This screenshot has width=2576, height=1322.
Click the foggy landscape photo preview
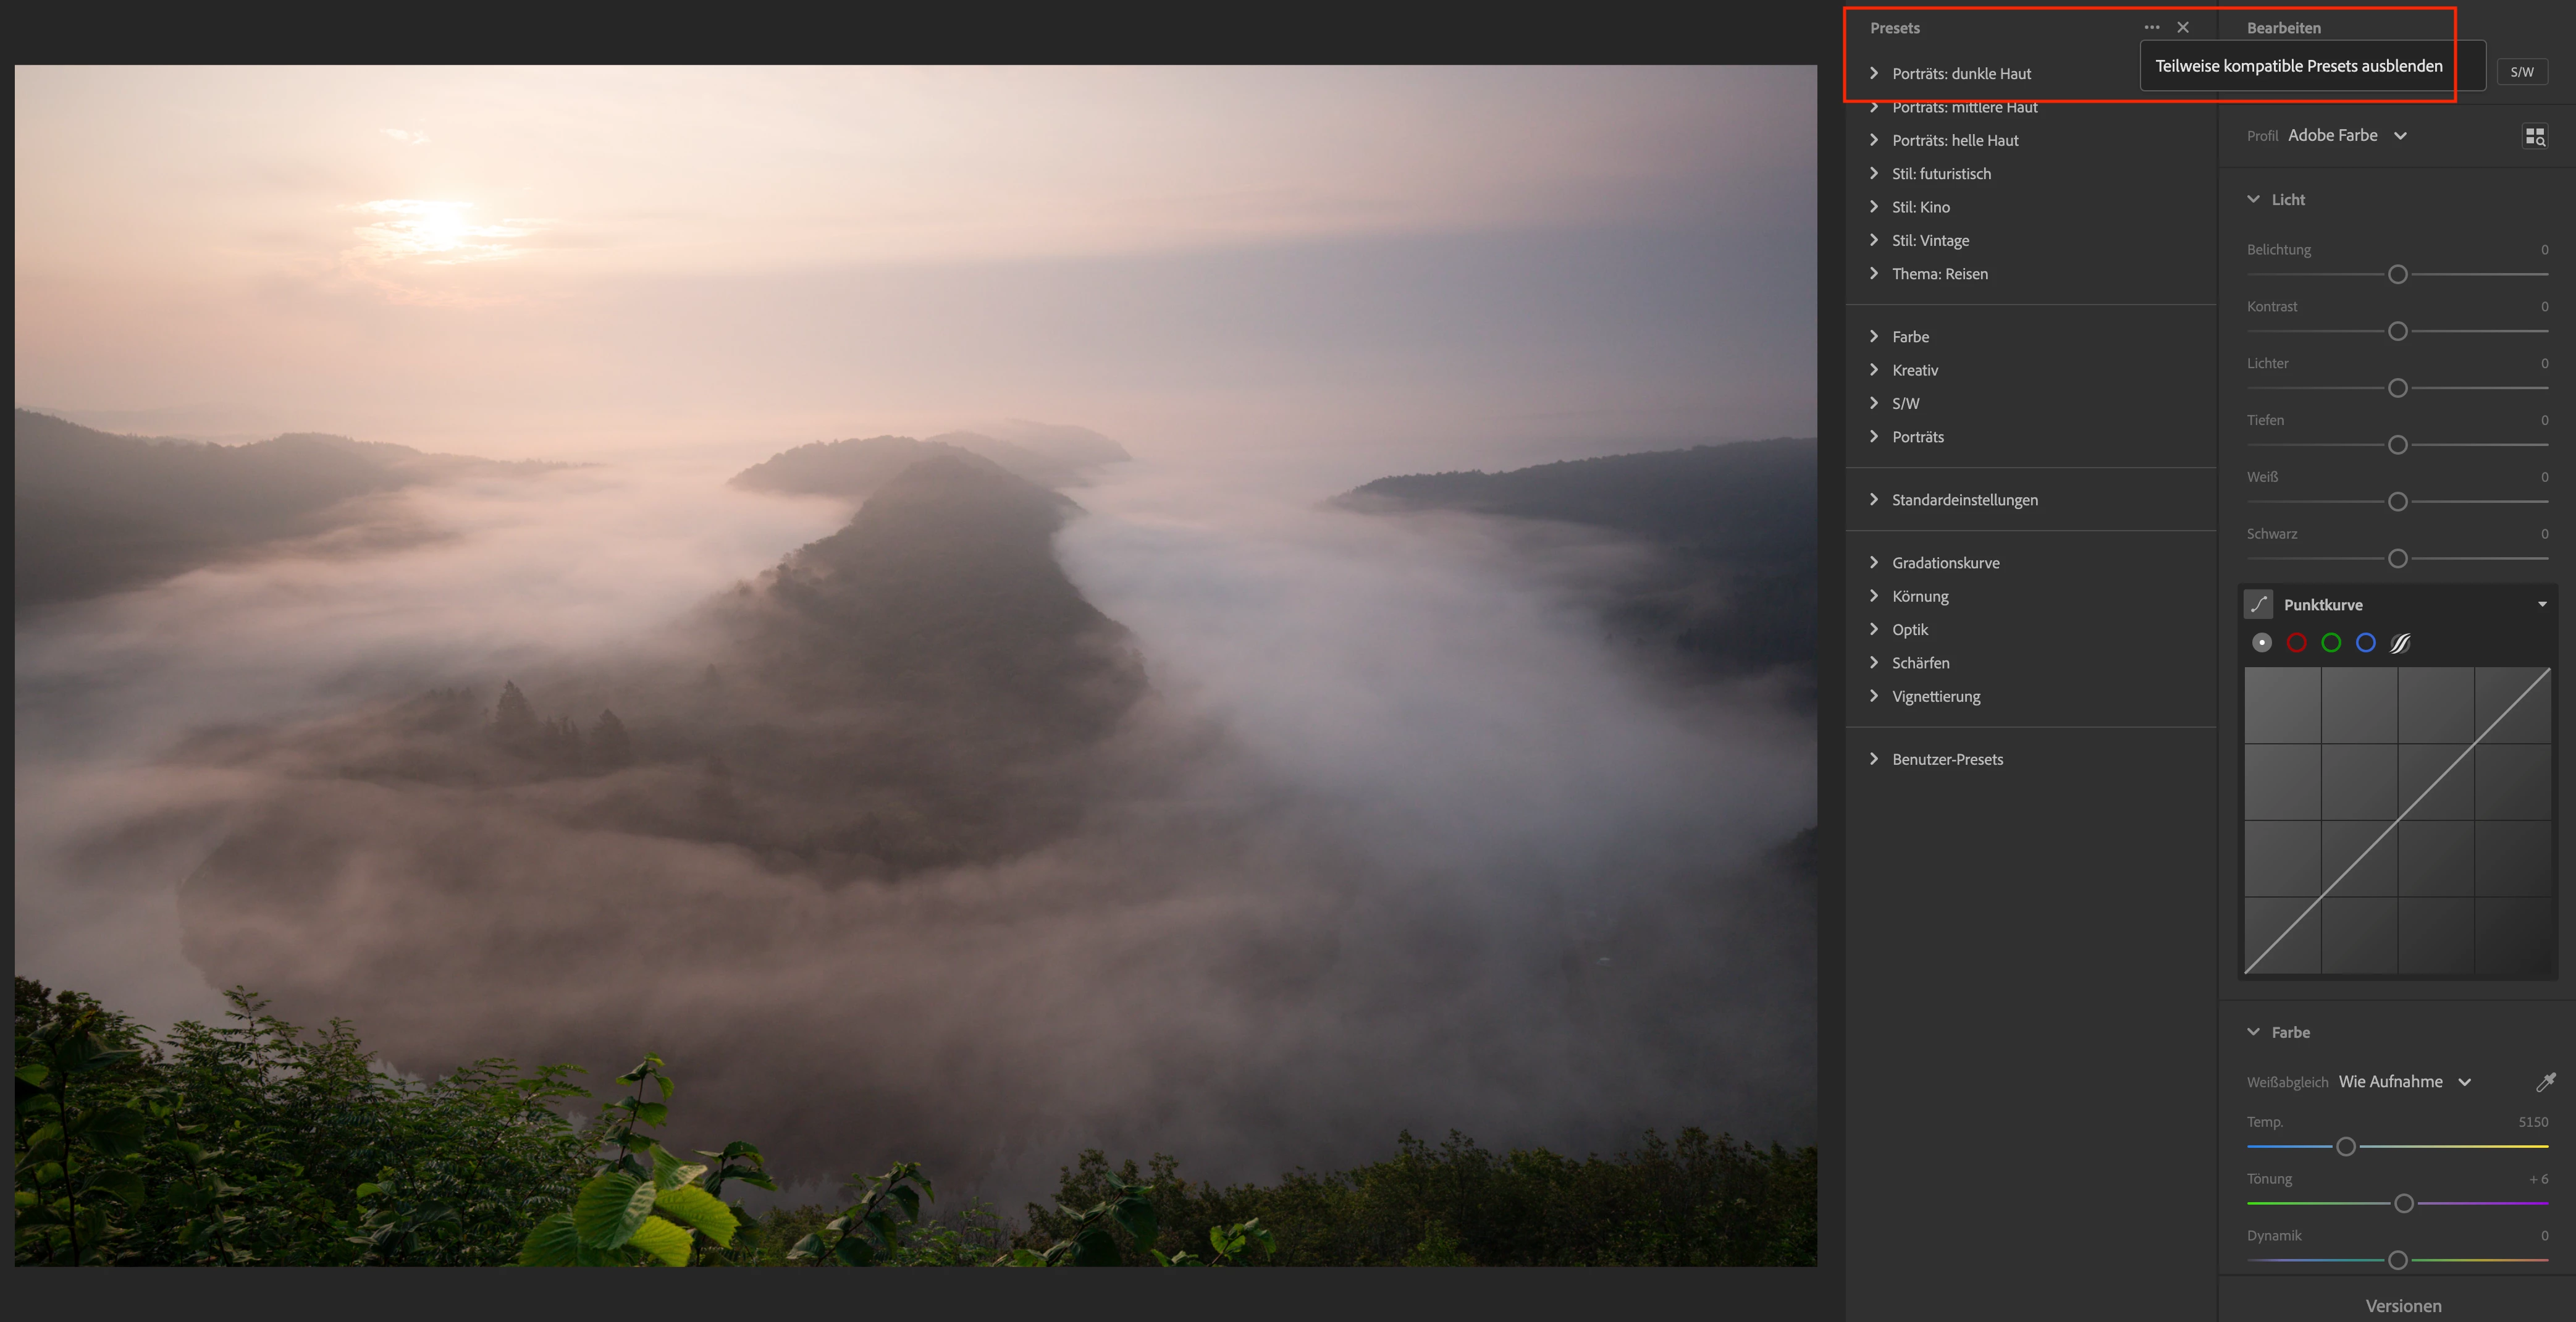[915, 665]
